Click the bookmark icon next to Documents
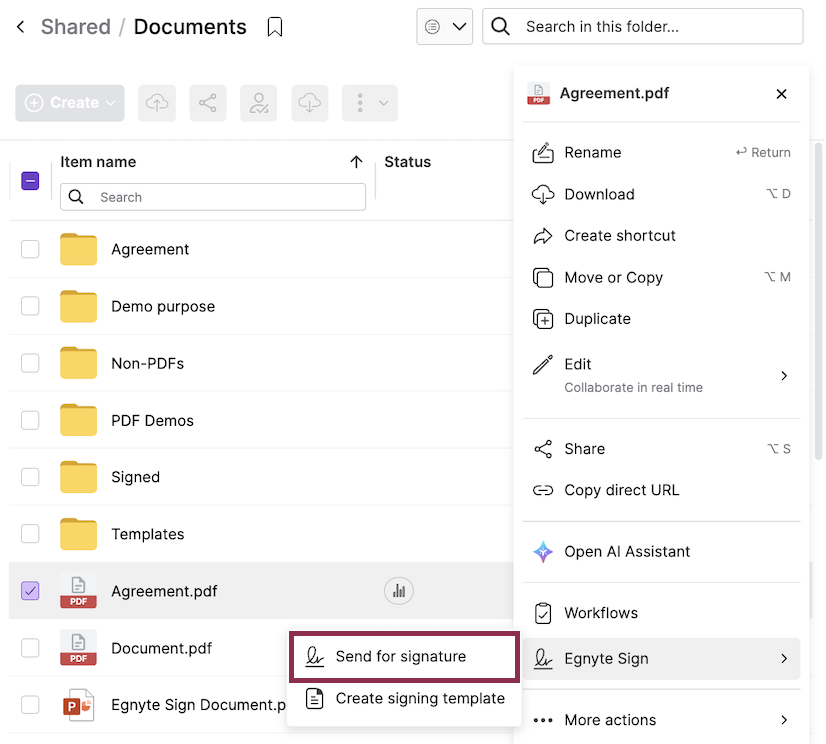 click(x=275, y=28)
